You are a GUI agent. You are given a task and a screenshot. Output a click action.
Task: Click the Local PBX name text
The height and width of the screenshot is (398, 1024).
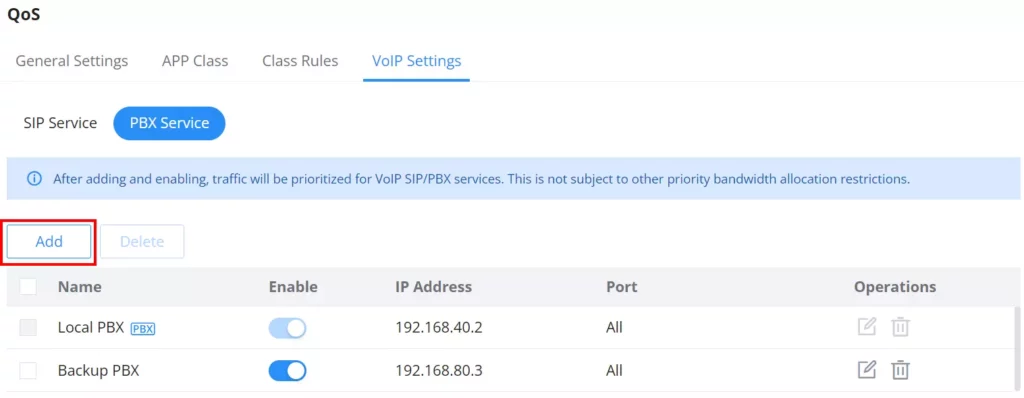91,327
